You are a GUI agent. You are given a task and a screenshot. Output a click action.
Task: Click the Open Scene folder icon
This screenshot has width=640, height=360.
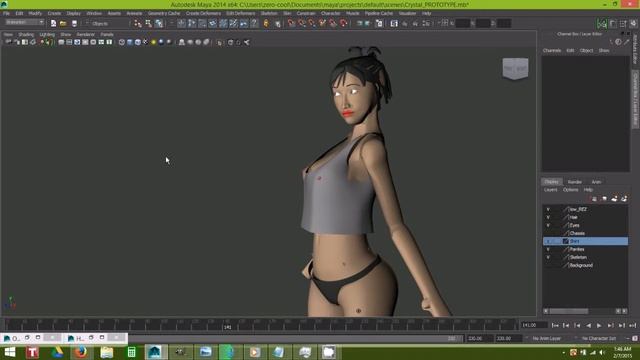[63, 24]
